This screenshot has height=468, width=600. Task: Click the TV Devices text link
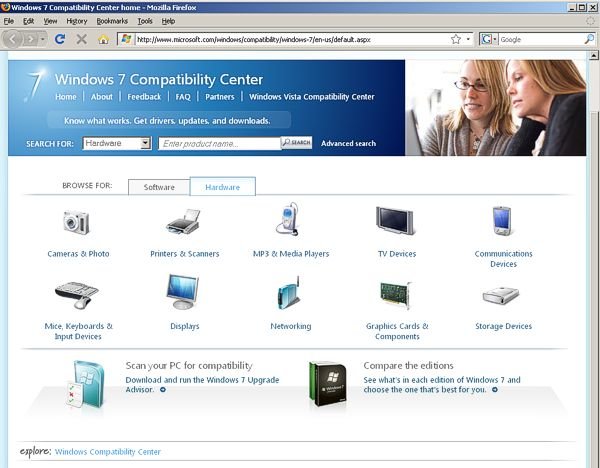397,254
